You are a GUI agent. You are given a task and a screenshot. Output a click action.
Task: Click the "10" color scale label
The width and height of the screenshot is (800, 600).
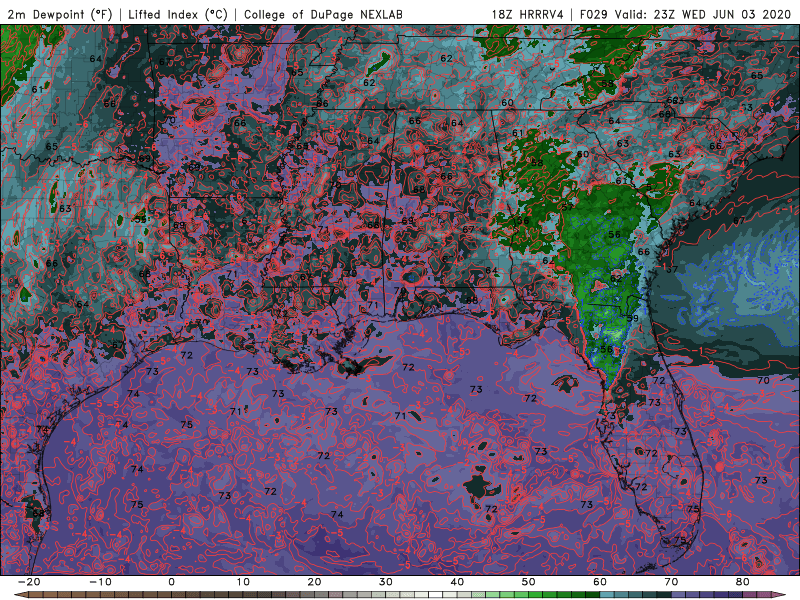(243, 582)
